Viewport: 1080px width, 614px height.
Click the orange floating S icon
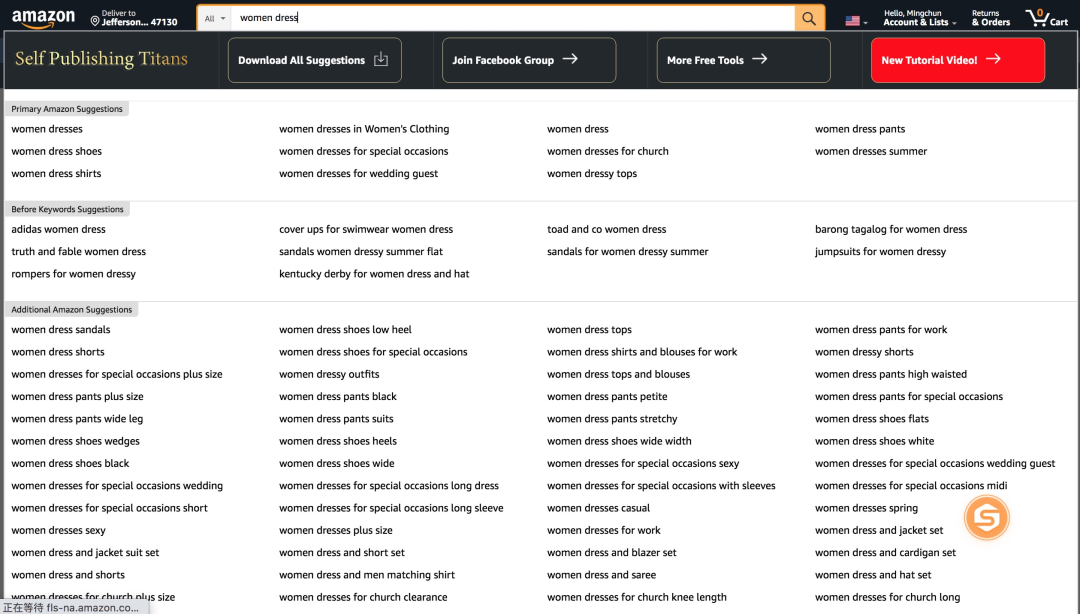pyautogui.click(x=986, y=518)
